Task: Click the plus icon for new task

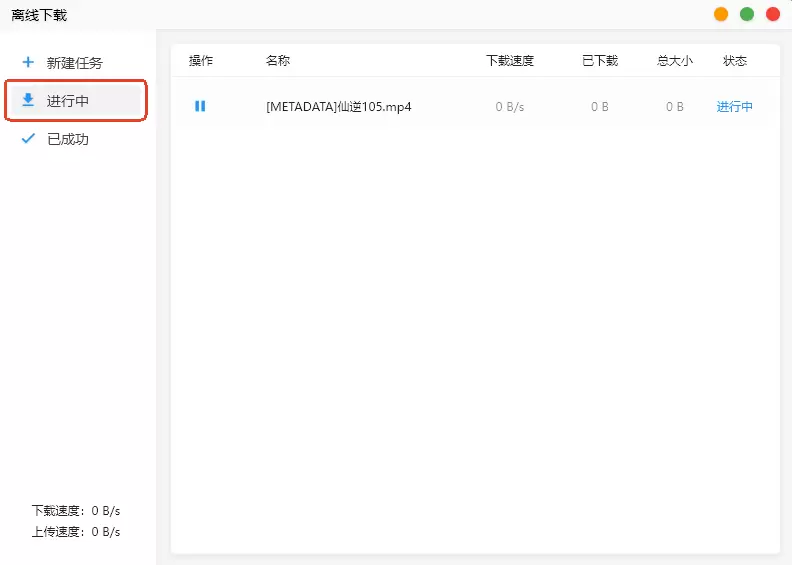Action: (28, 62)
